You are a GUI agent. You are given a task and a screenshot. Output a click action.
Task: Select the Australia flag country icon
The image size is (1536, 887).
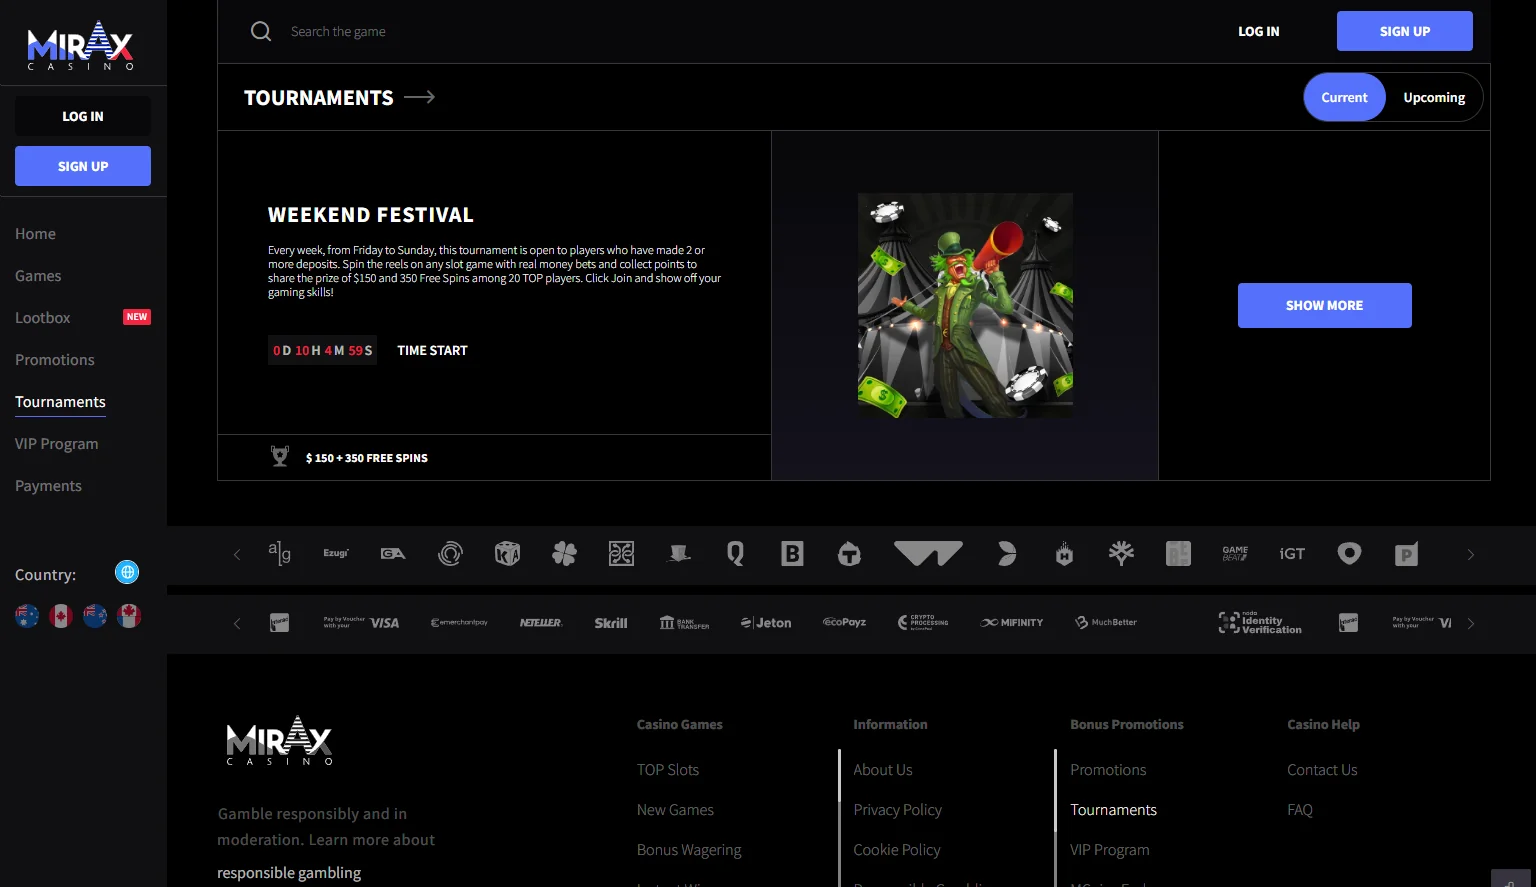[x=27, y=616]
